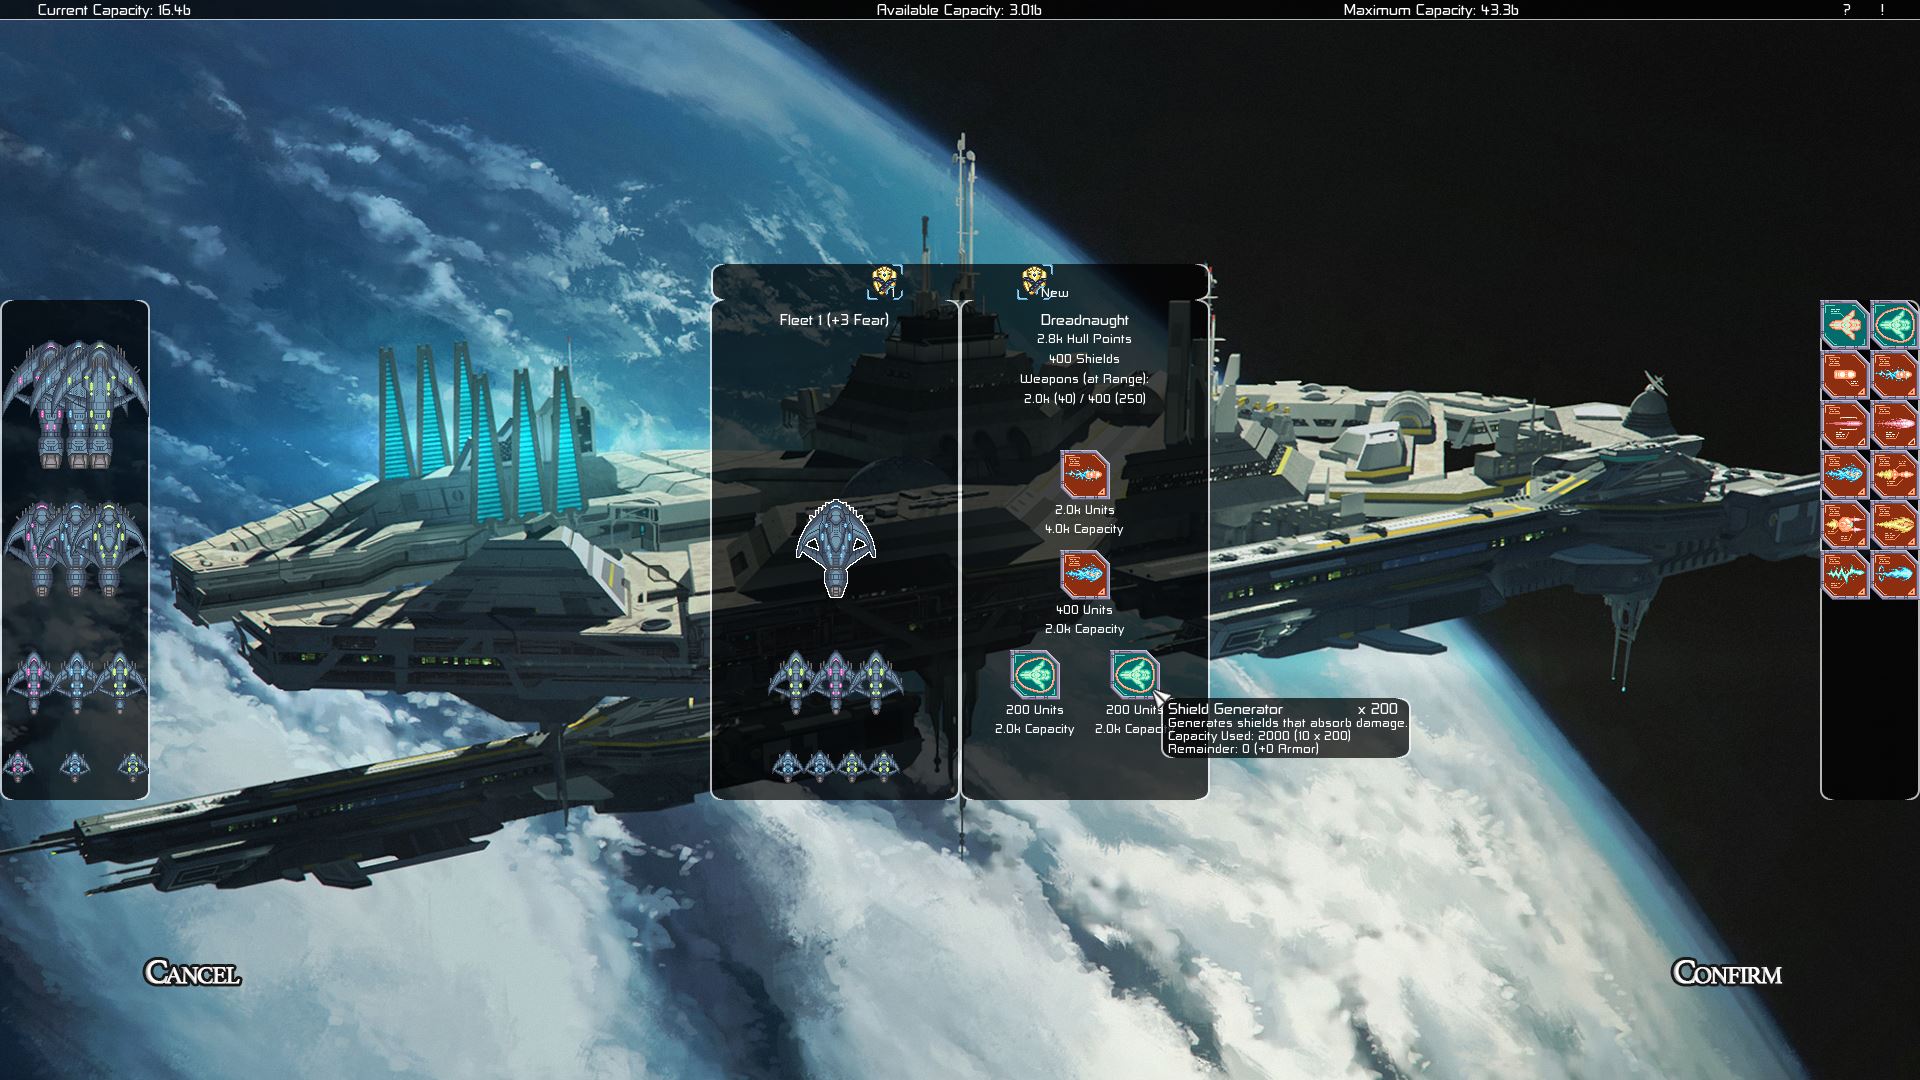Click the blue torpedo module at bottom right palette

1896,575
